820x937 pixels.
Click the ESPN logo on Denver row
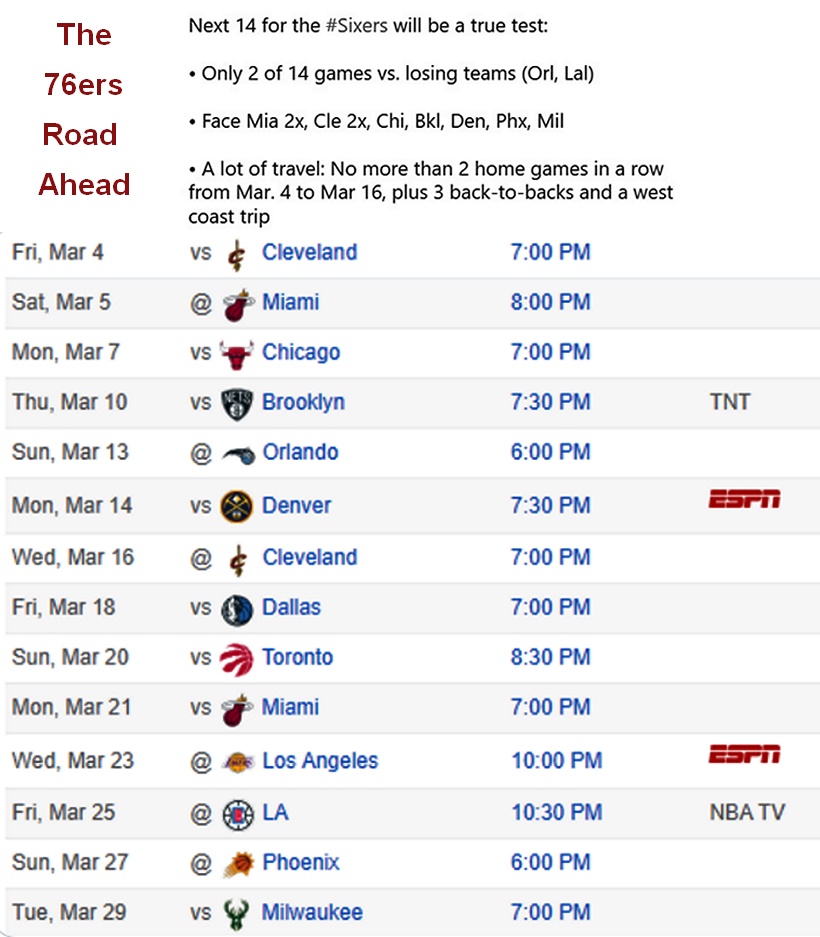point(744,499)
